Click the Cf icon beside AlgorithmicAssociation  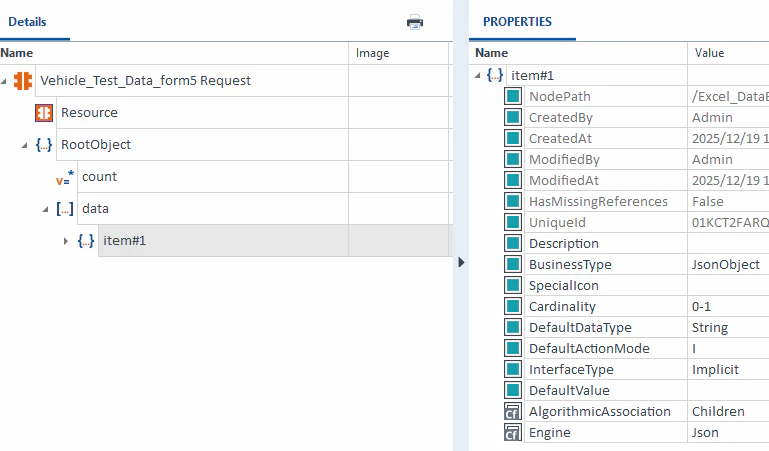[513, 411]
